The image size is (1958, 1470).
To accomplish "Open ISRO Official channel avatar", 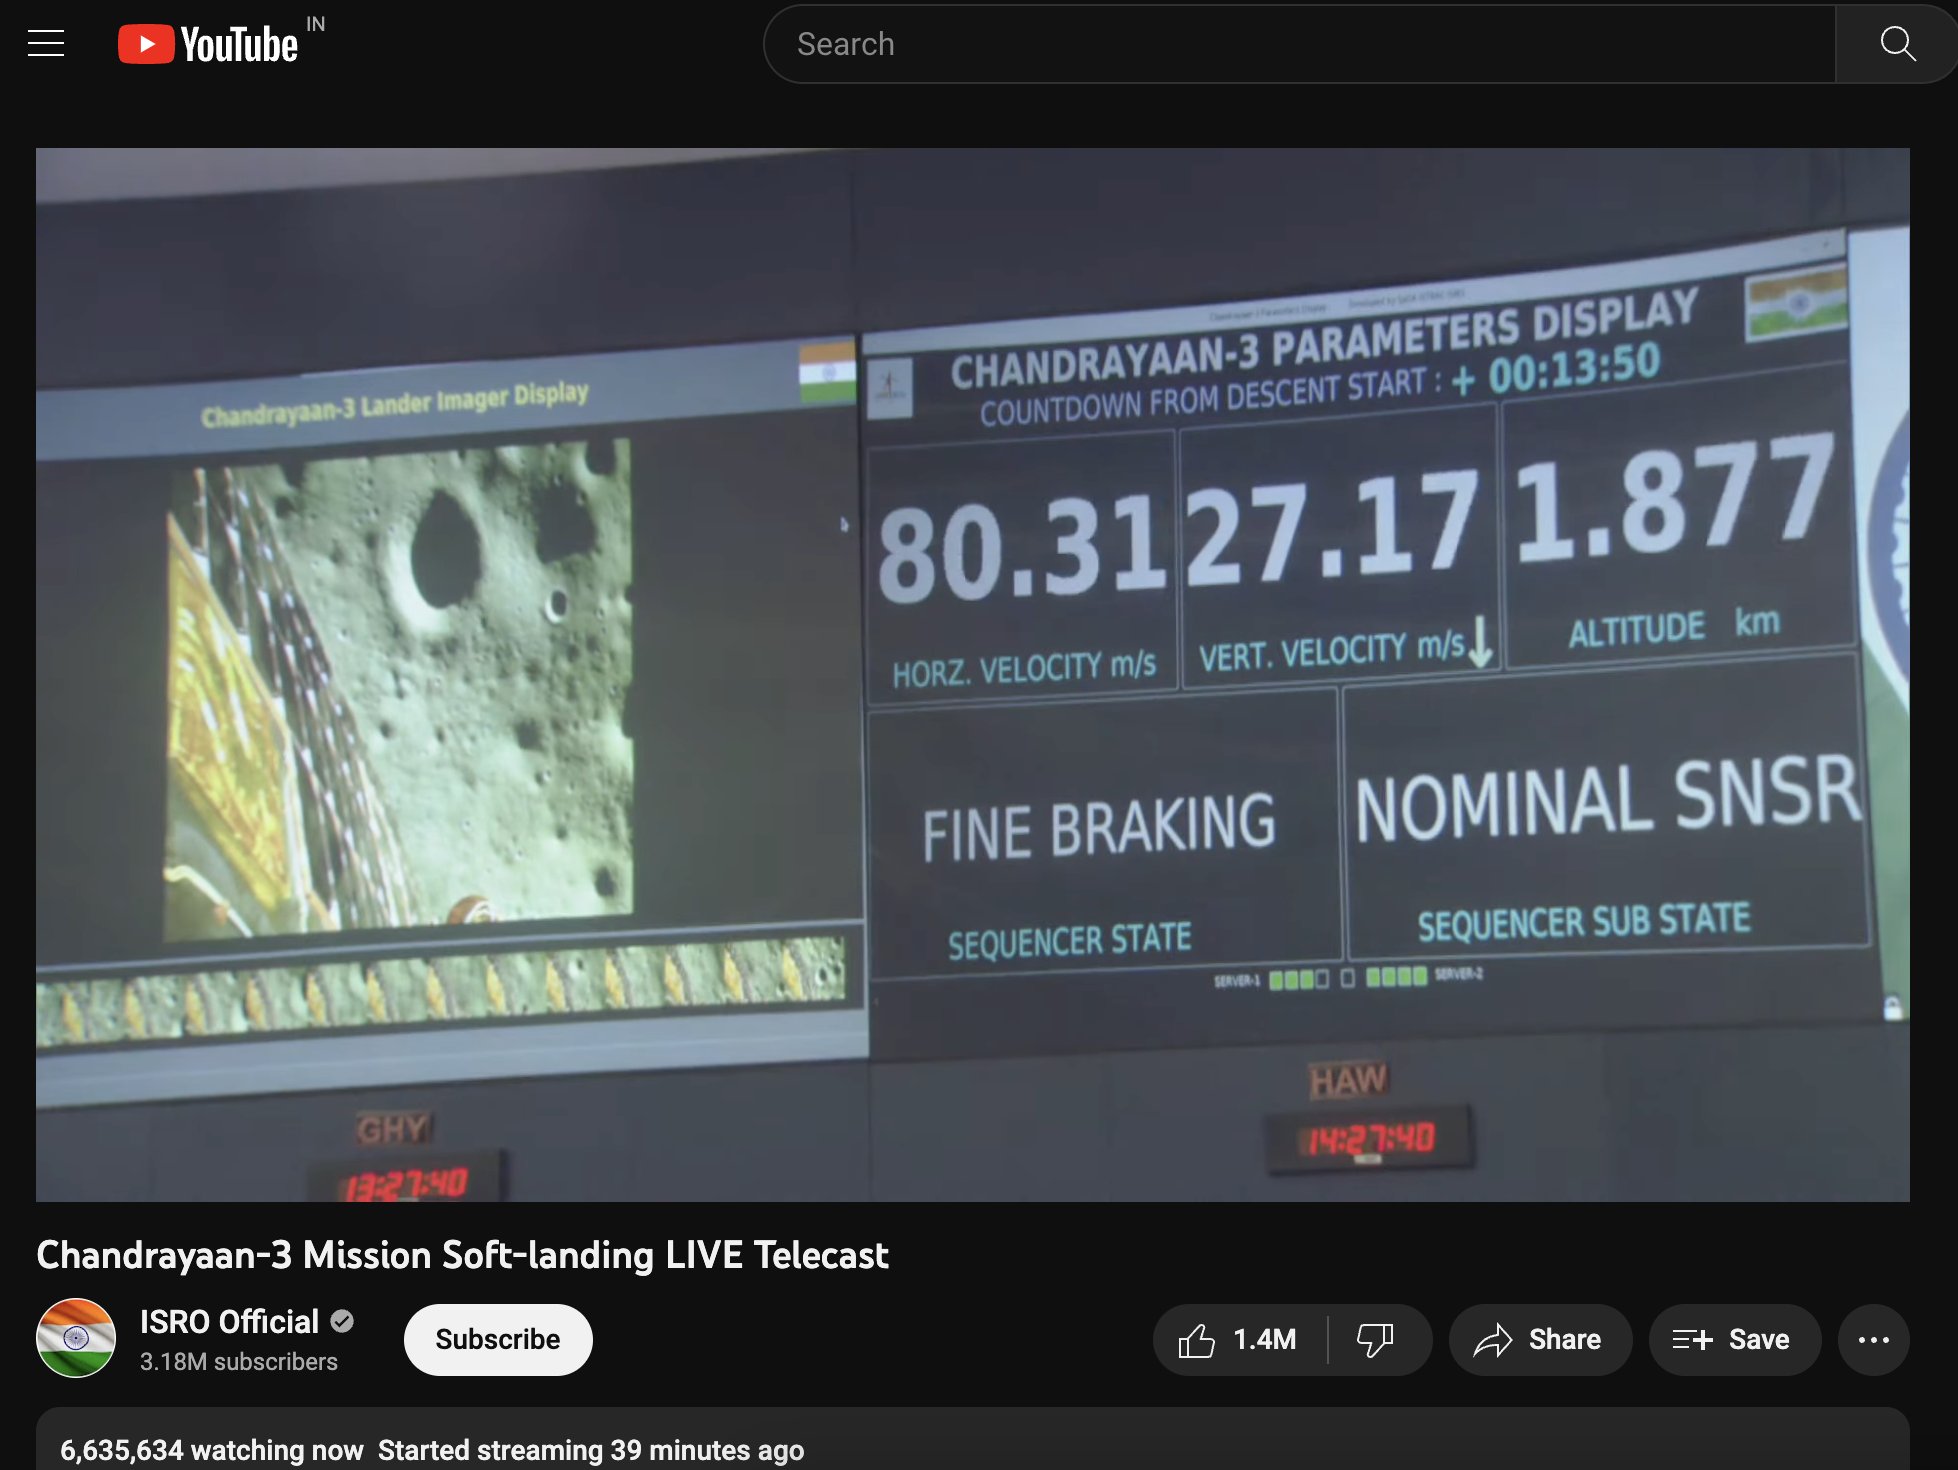I will [76, 1338].
